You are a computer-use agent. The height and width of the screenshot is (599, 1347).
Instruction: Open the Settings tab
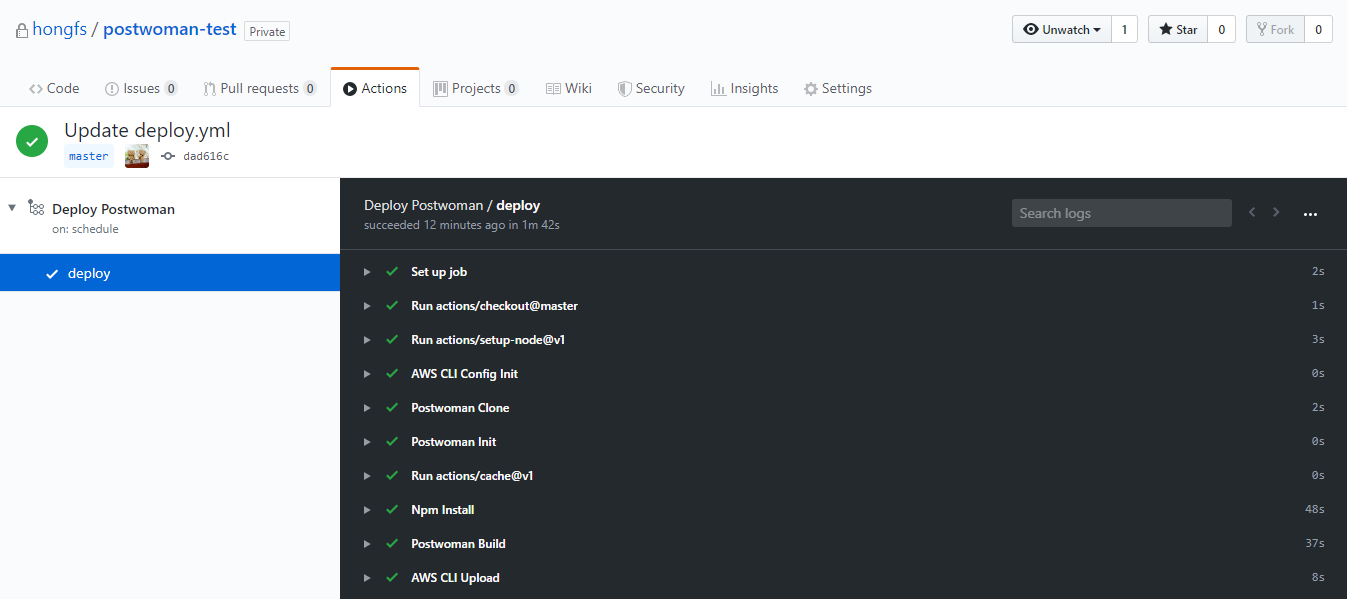838,88
